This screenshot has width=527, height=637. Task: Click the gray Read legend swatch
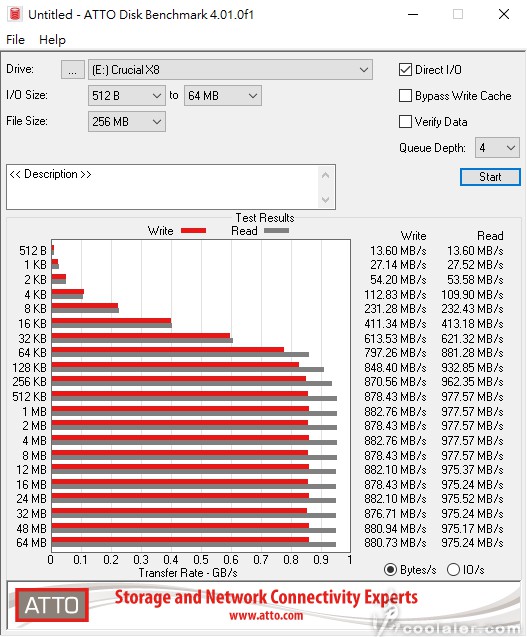click(x=276, y=231)
